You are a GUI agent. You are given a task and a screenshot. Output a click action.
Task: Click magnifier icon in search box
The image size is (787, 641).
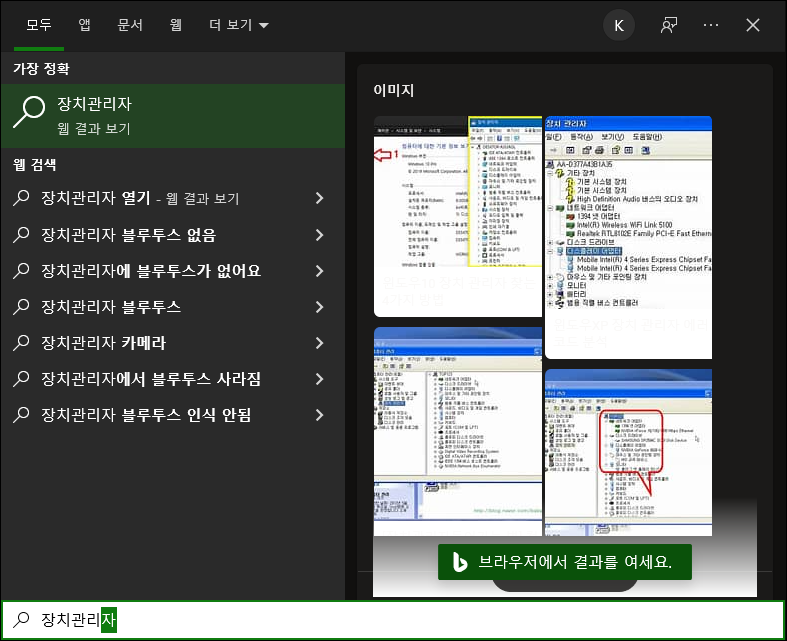21,619
